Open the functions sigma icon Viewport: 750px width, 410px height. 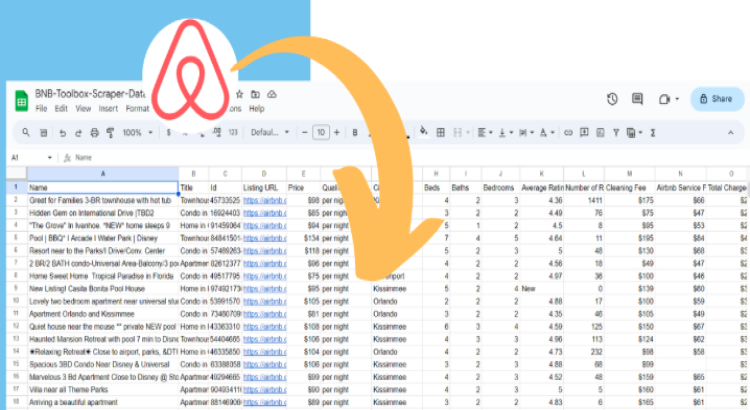(653, 133)
